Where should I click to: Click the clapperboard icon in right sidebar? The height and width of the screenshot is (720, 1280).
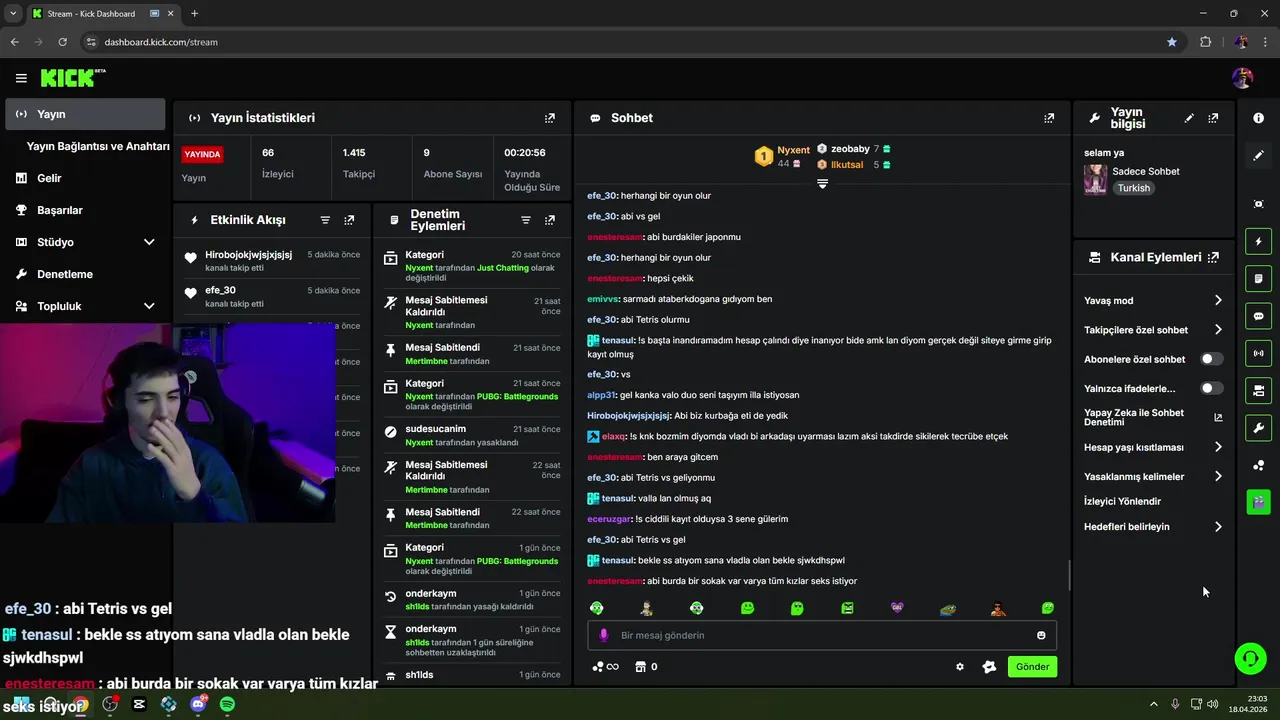tap(1258, 501)
